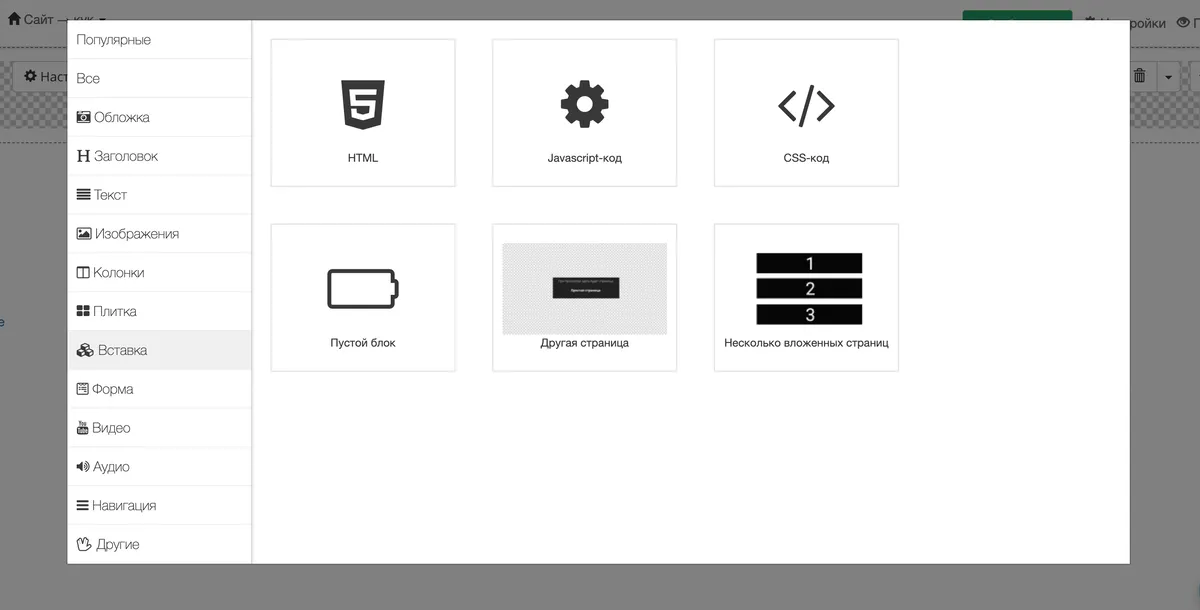
Task: Click the eye preview icon at top right
Action: click(1184, 23)
